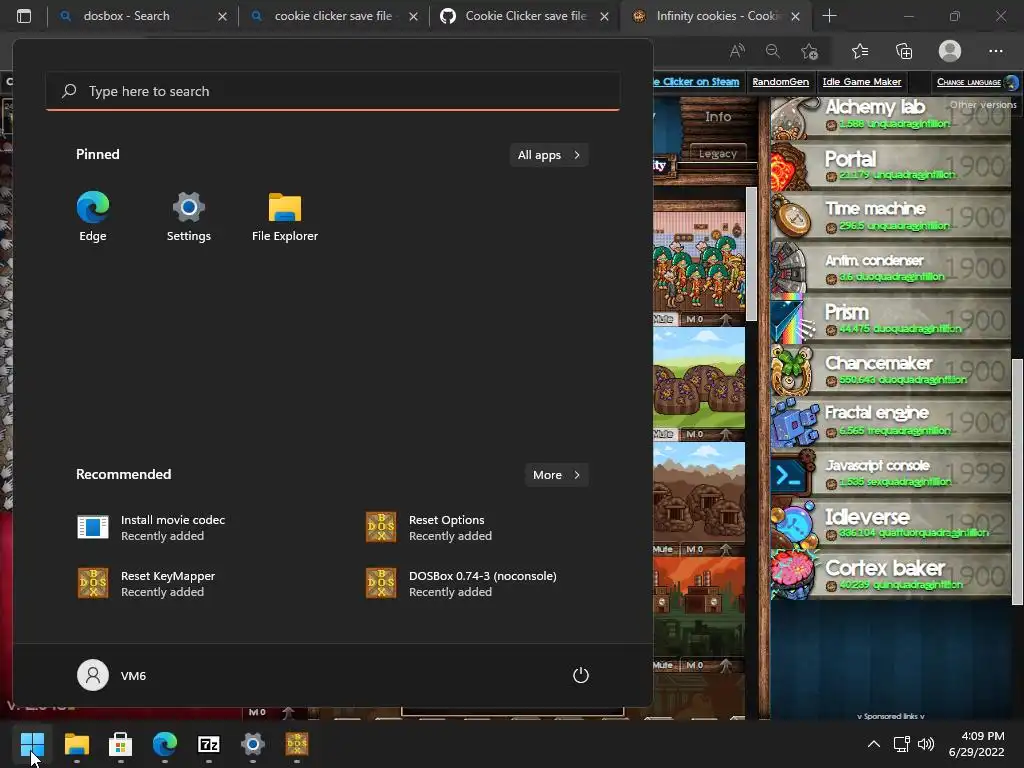
Task: Expand More recommended items
Action: pos(556,475)
